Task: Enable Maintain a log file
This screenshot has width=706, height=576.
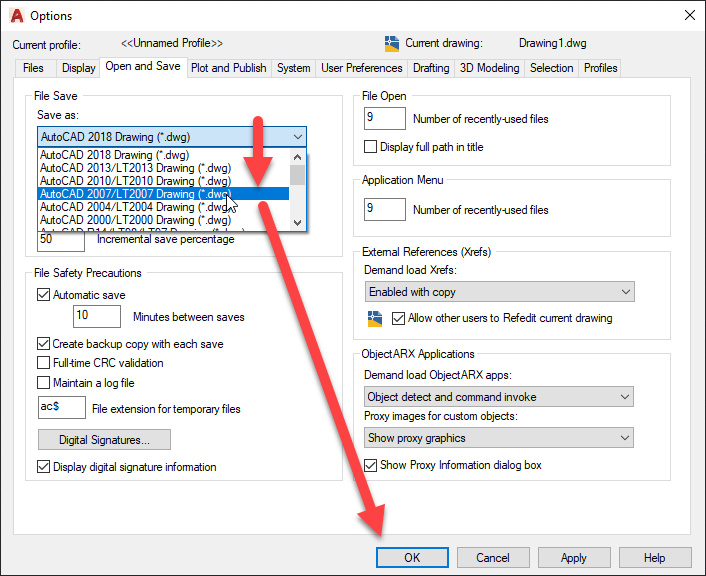Action: (44, 383)
